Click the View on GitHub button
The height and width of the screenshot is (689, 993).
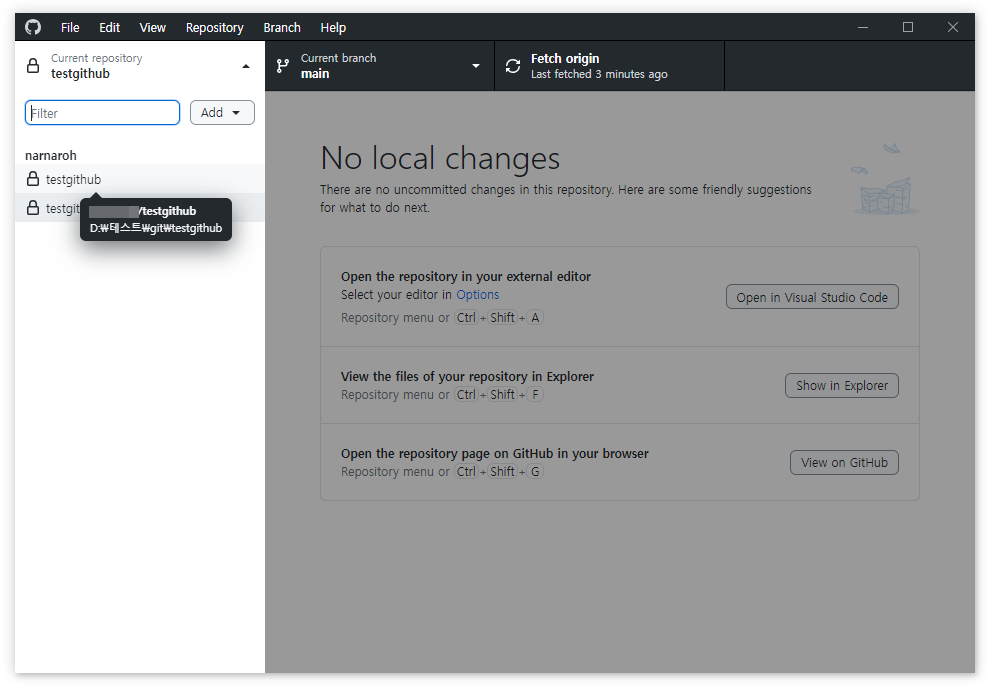click(x=844, y=463)
